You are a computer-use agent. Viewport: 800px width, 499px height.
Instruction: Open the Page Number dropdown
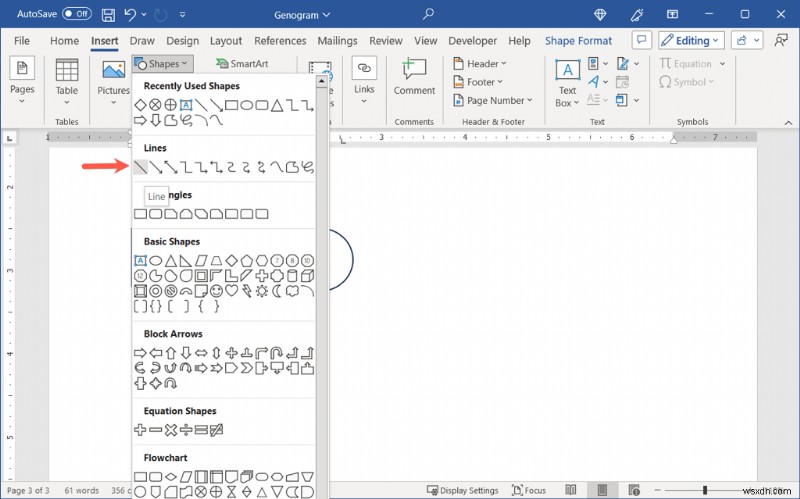[x=493, y=101]
